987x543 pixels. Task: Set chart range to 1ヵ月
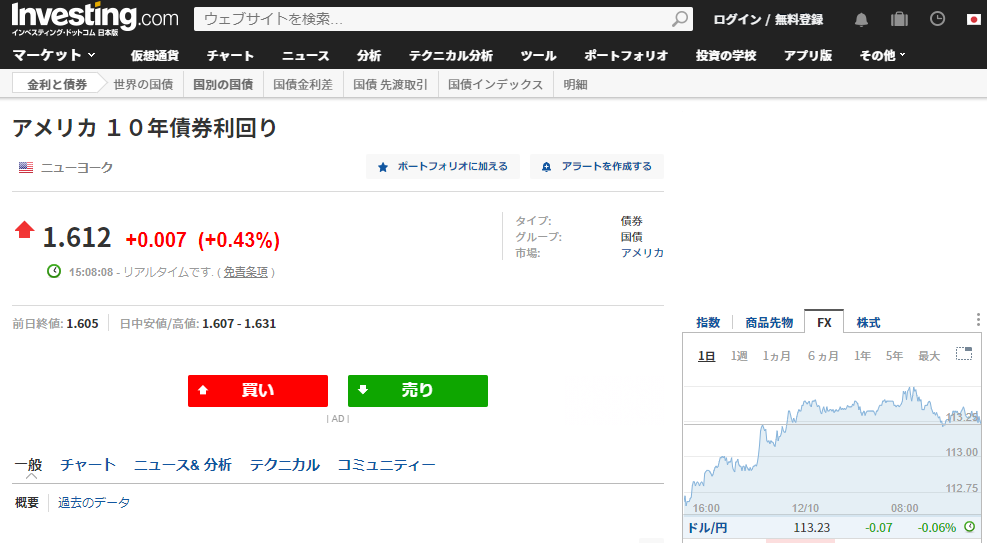coord(777,356)
